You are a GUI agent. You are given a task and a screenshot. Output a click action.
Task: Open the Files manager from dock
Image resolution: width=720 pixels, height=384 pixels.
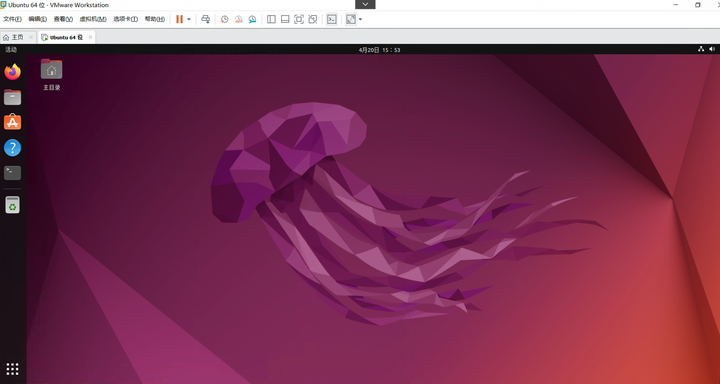click(12, 97)
